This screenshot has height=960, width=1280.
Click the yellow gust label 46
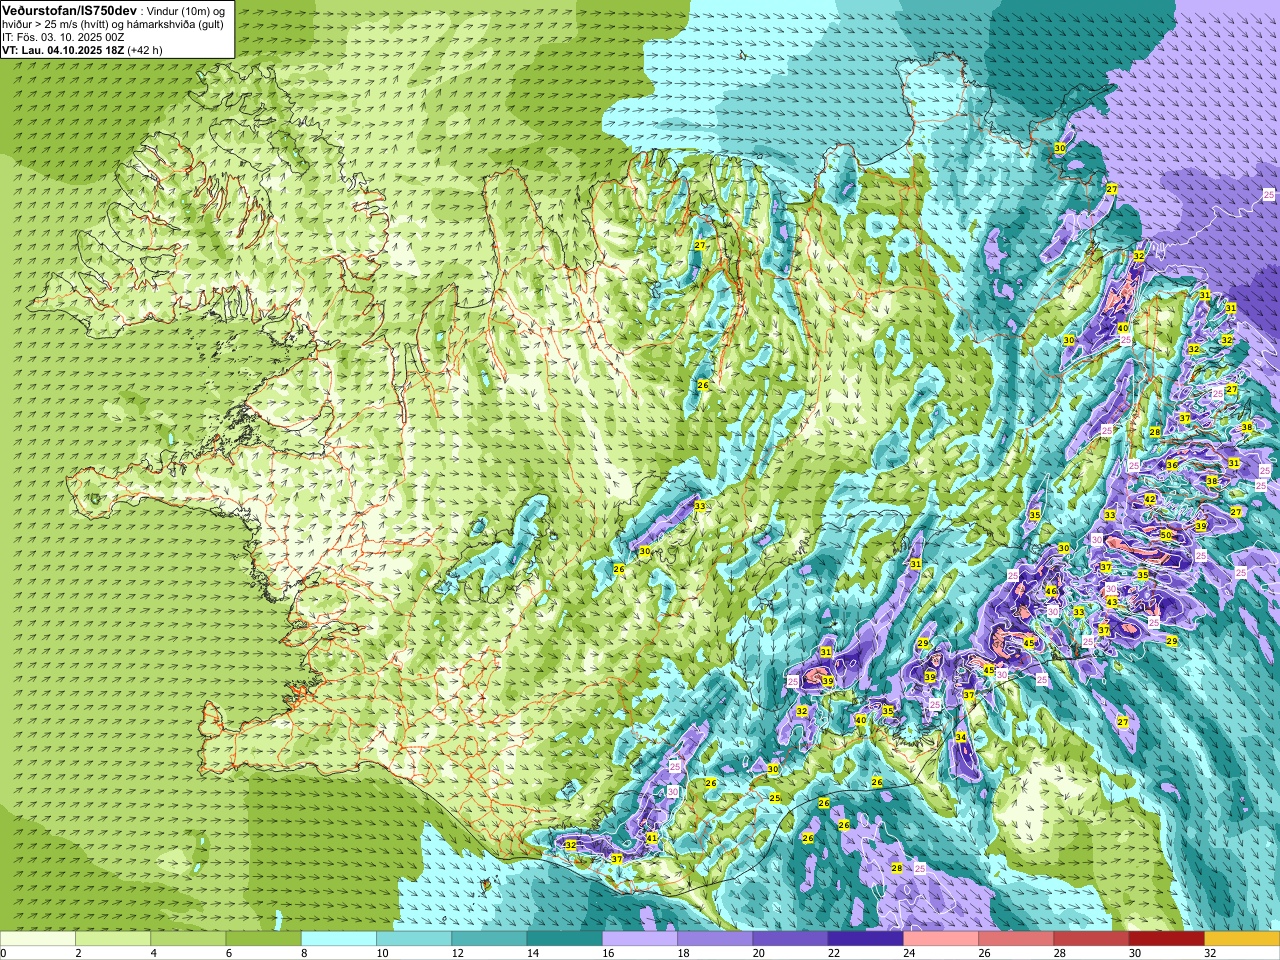[x=1051, y=591]
